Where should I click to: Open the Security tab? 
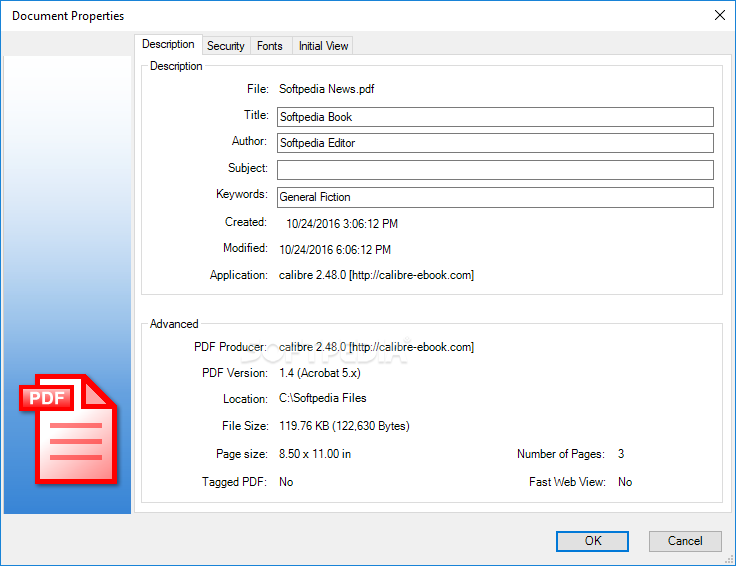pos(226,46)
